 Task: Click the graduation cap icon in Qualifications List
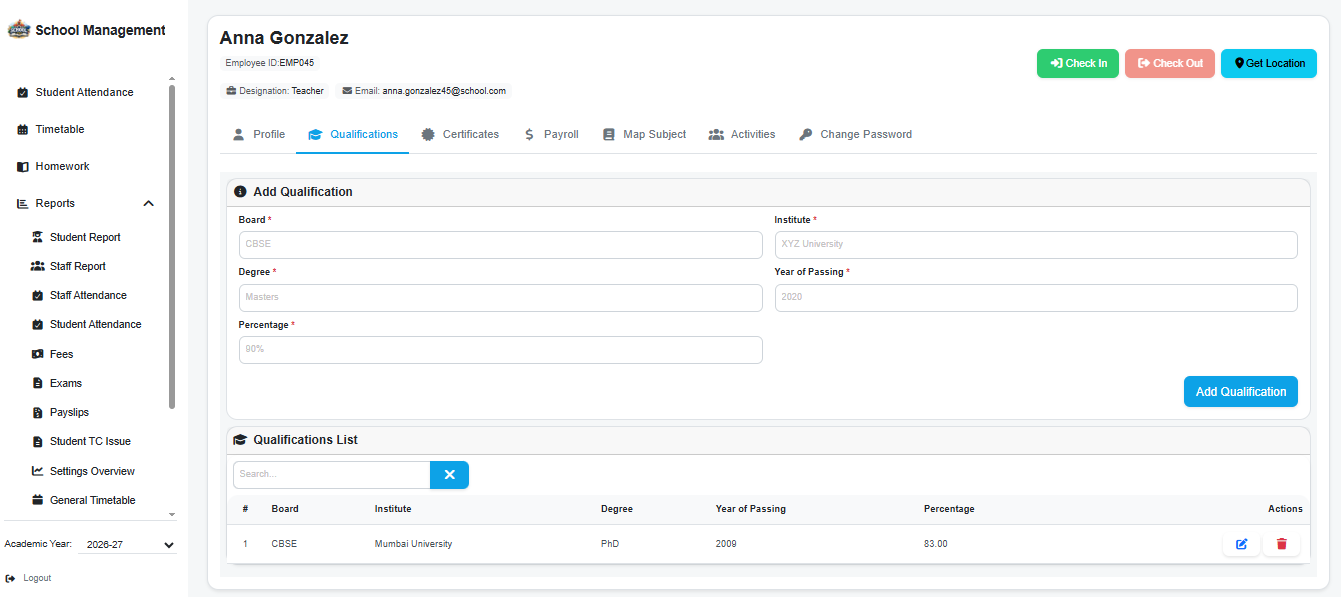pyautogui.click(x=240, y=440)
